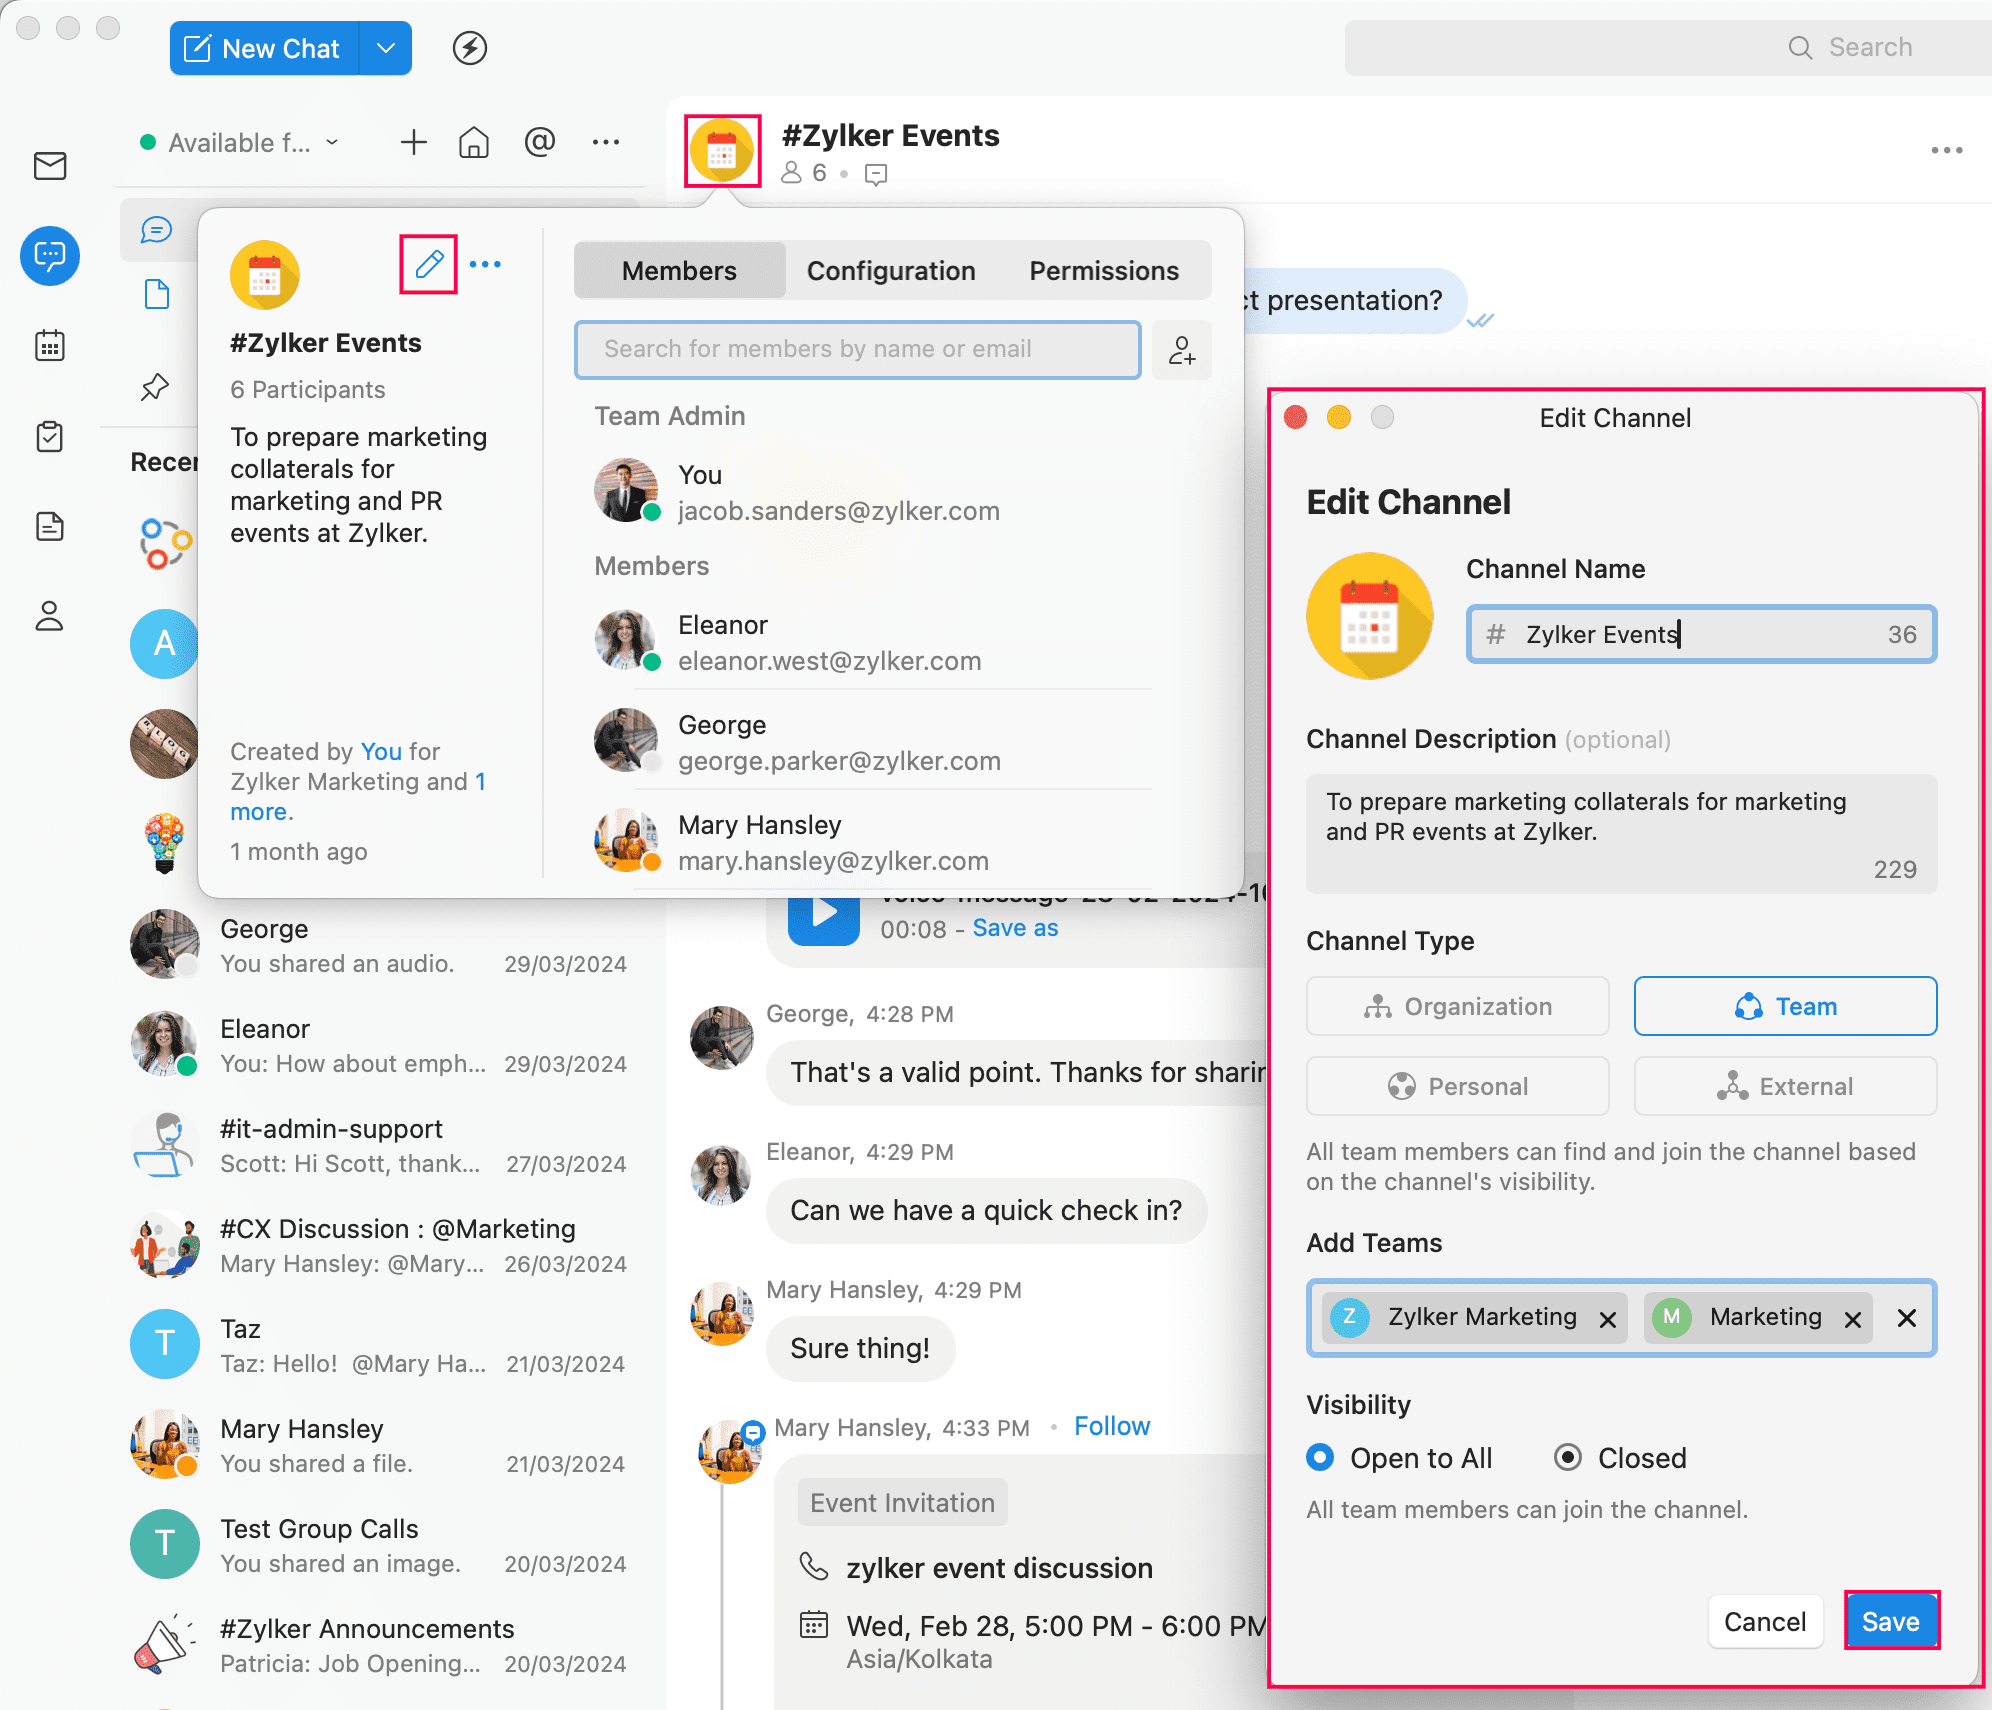Select Closed visibility option
This screenshot has width=1992, height=1710.
click(1568, 1458)
